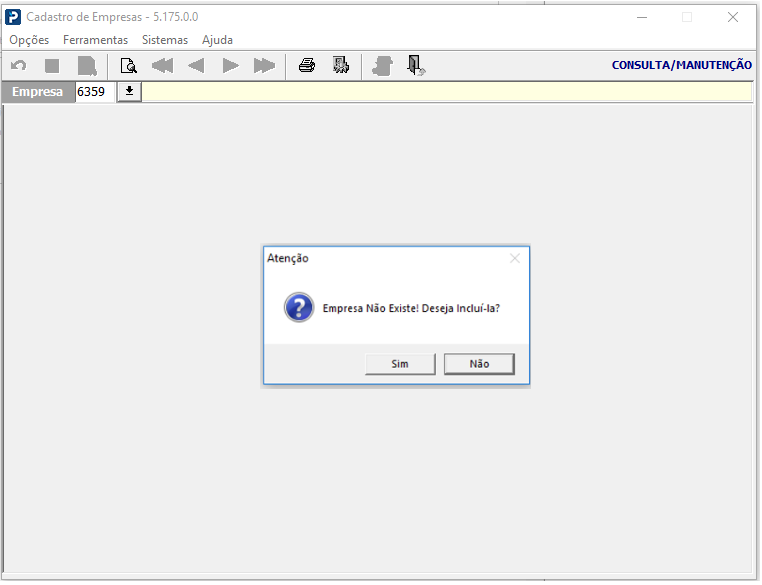
Task: Open the Empresa lookup dropdown arrow button
Action: (129, 92)
